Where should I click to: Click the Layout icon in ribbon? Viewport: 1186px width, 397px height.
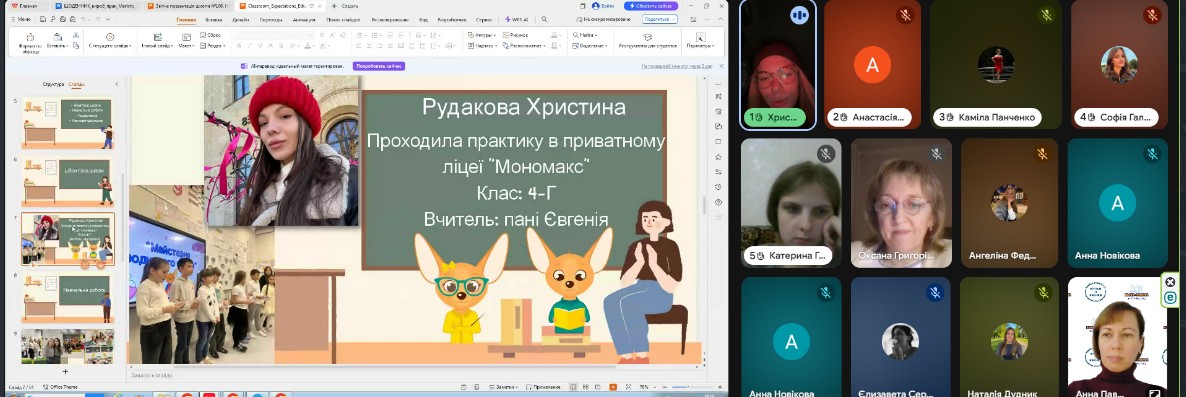coord(185,36)
